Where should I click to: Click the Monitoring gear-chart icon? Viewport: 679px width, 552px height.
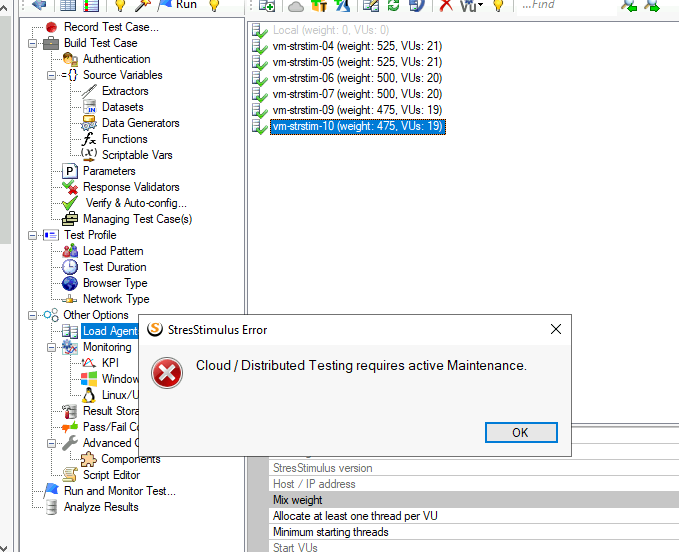(x=70, y=347)
